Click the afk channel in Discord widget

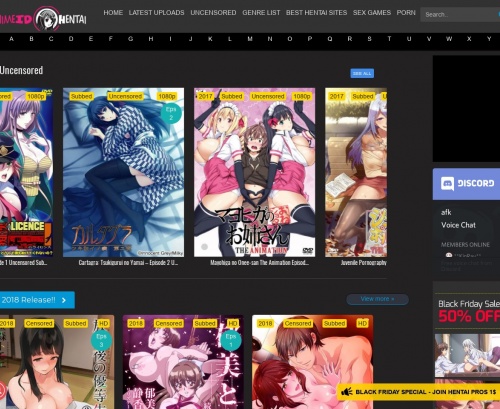446,212
